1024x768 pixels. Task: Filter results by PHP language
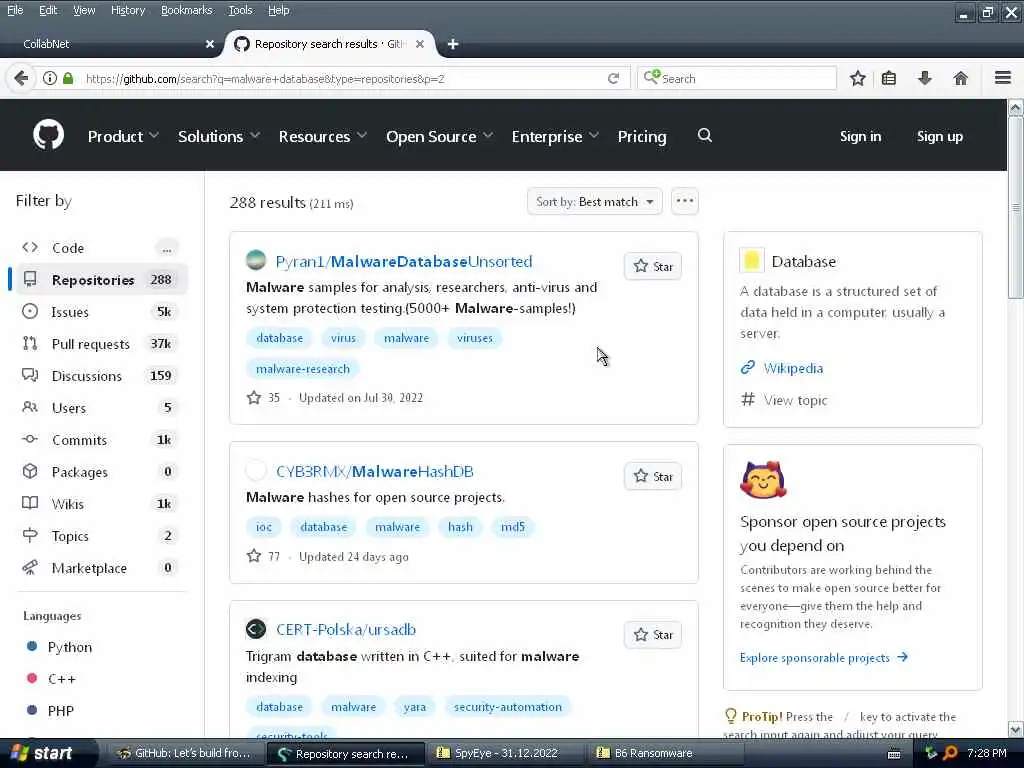(60, 711)
